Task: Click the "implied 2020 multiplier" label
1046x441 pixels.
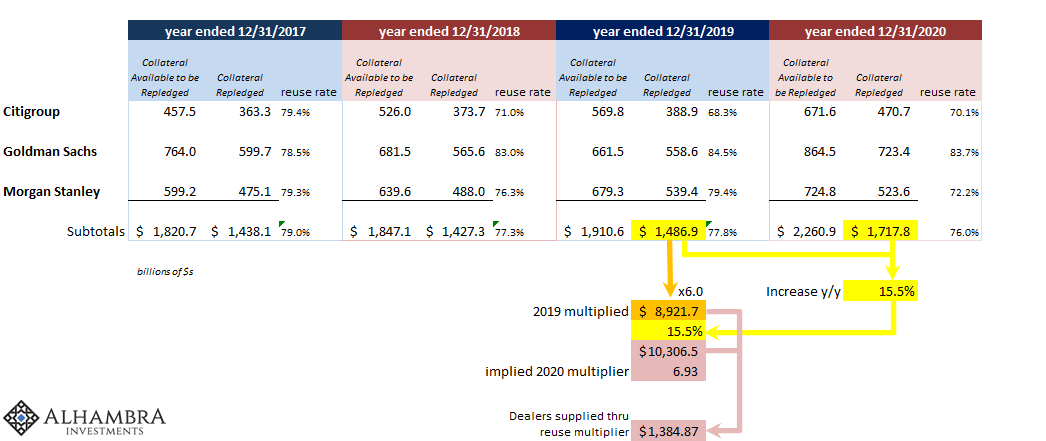Action: [x=557, y=372]
